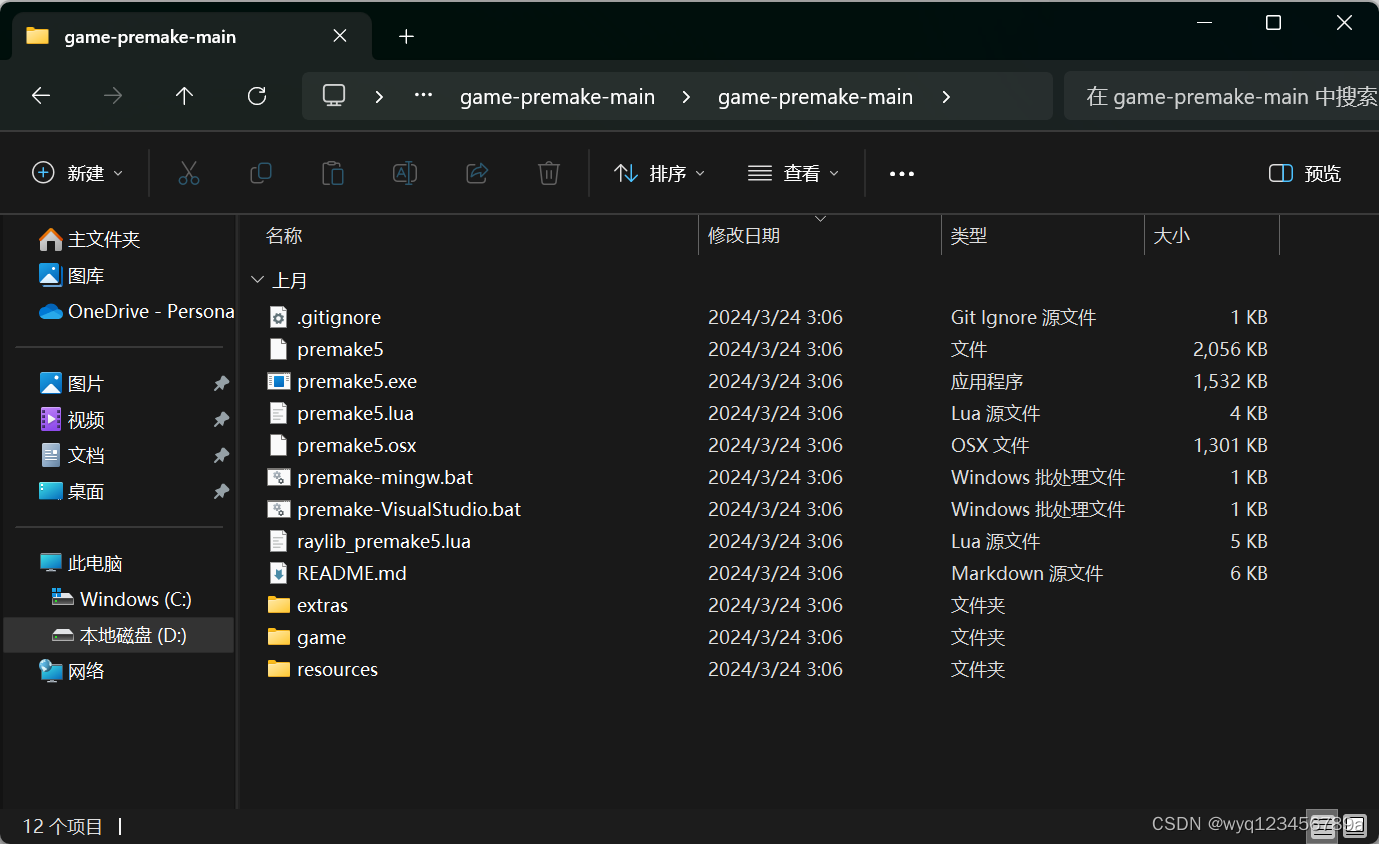Go up one folder level arrow
This screenshot has width=1379, height=844.
coord(184,96)
